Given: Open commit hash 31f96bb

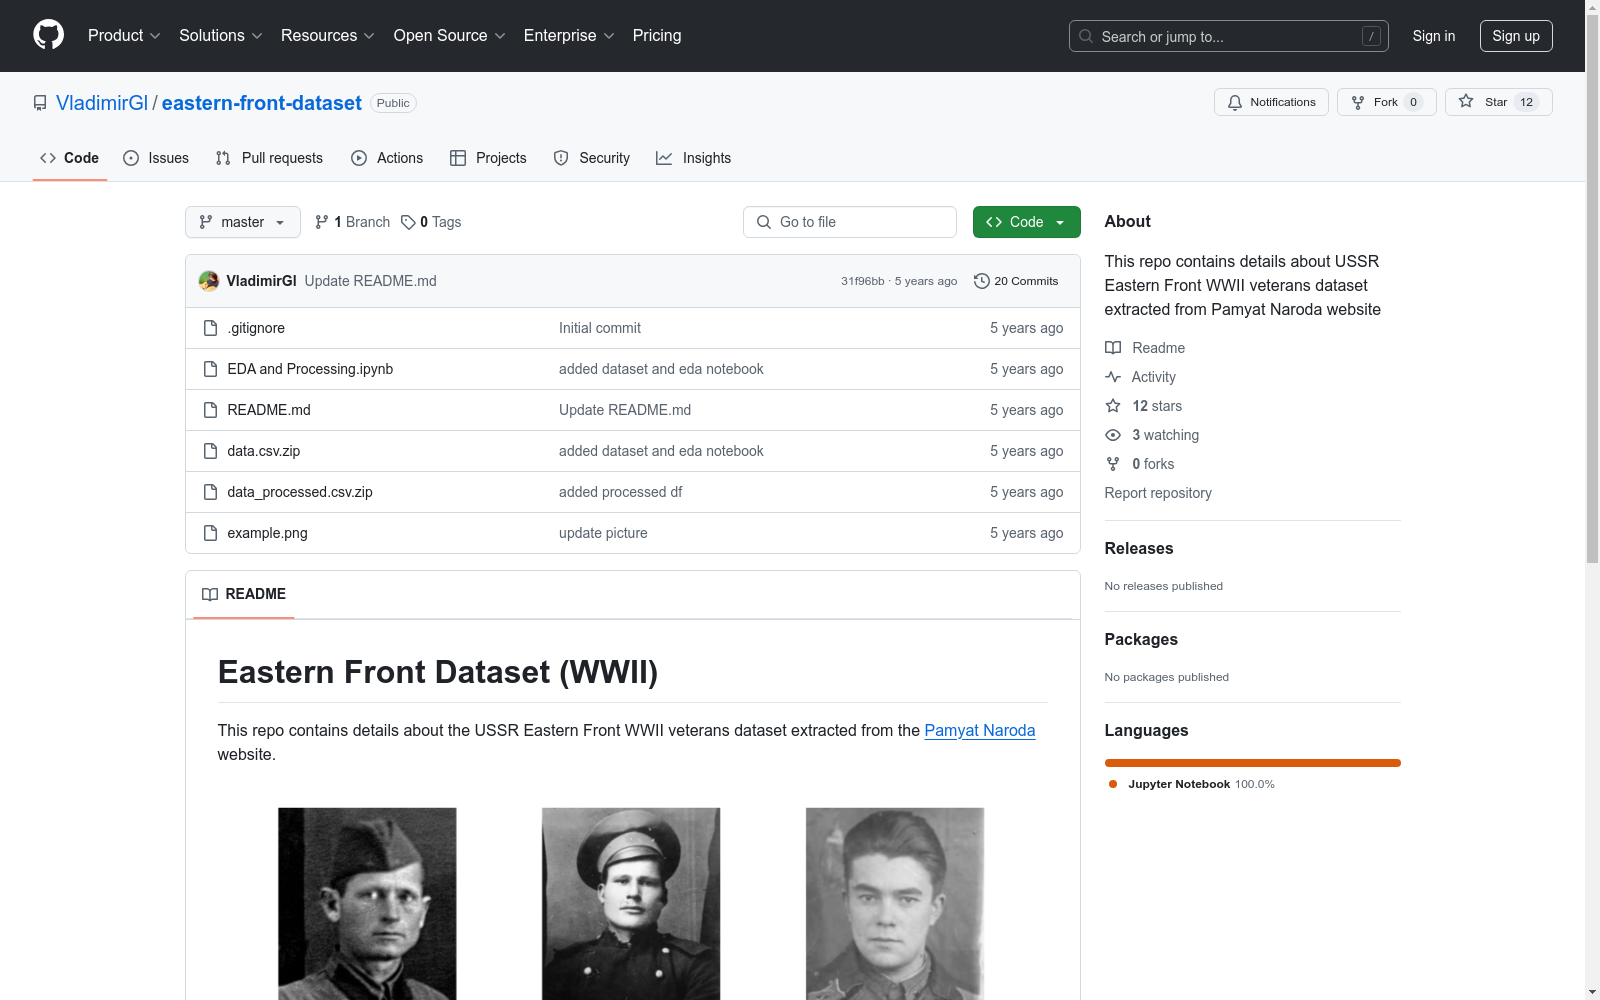Looking at the screenshot, I should 862,281.
